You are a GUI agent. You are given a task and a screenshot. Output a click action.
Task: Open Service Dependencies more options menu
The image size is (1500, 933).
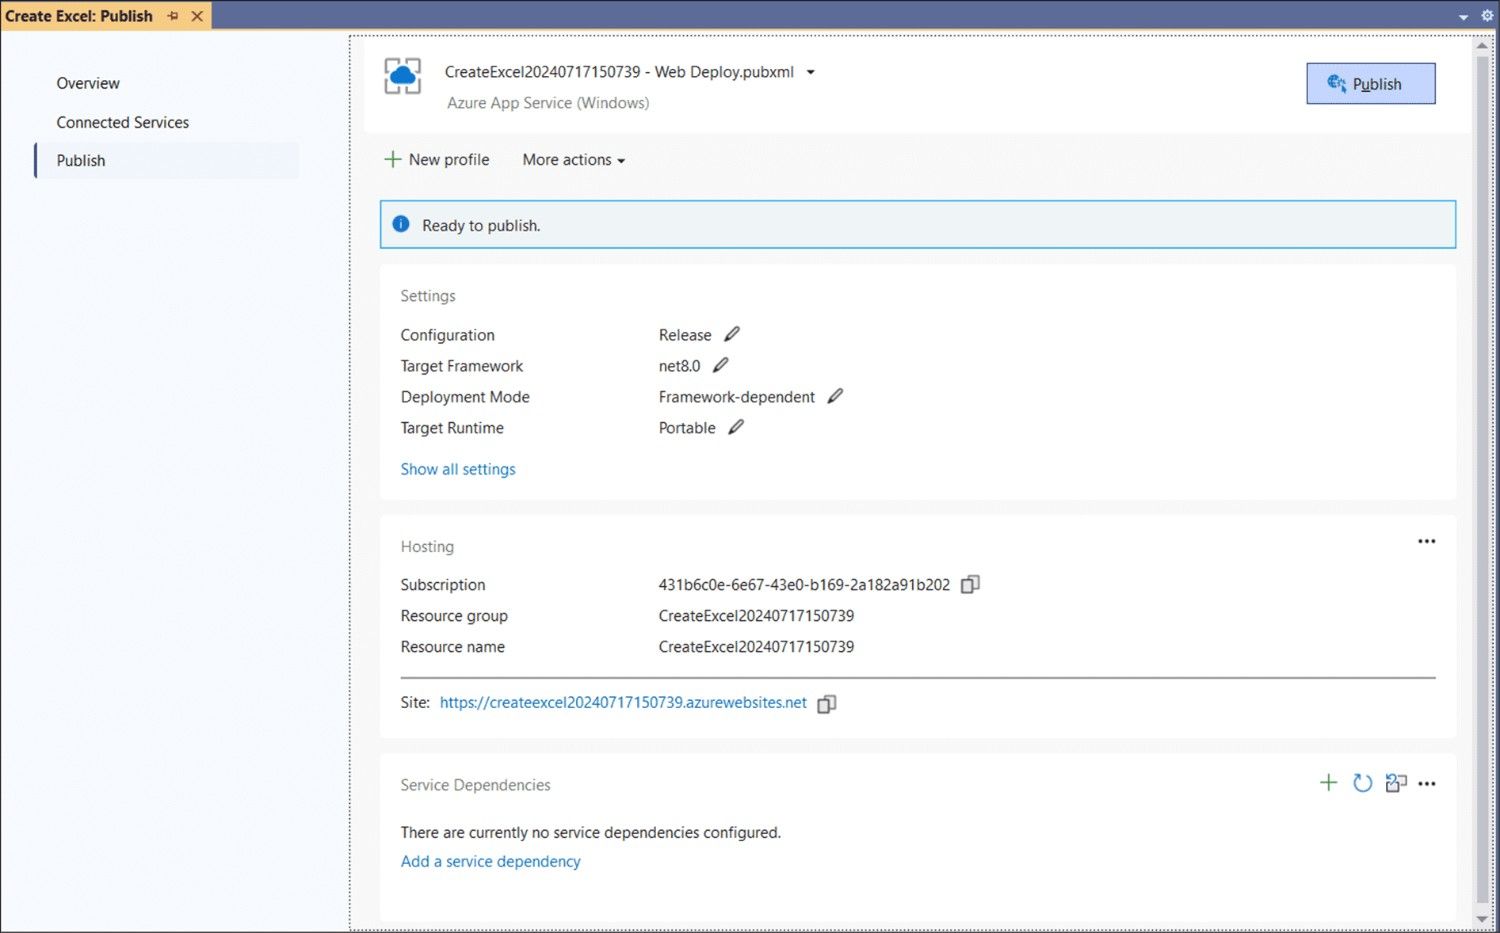[1426, 784]
